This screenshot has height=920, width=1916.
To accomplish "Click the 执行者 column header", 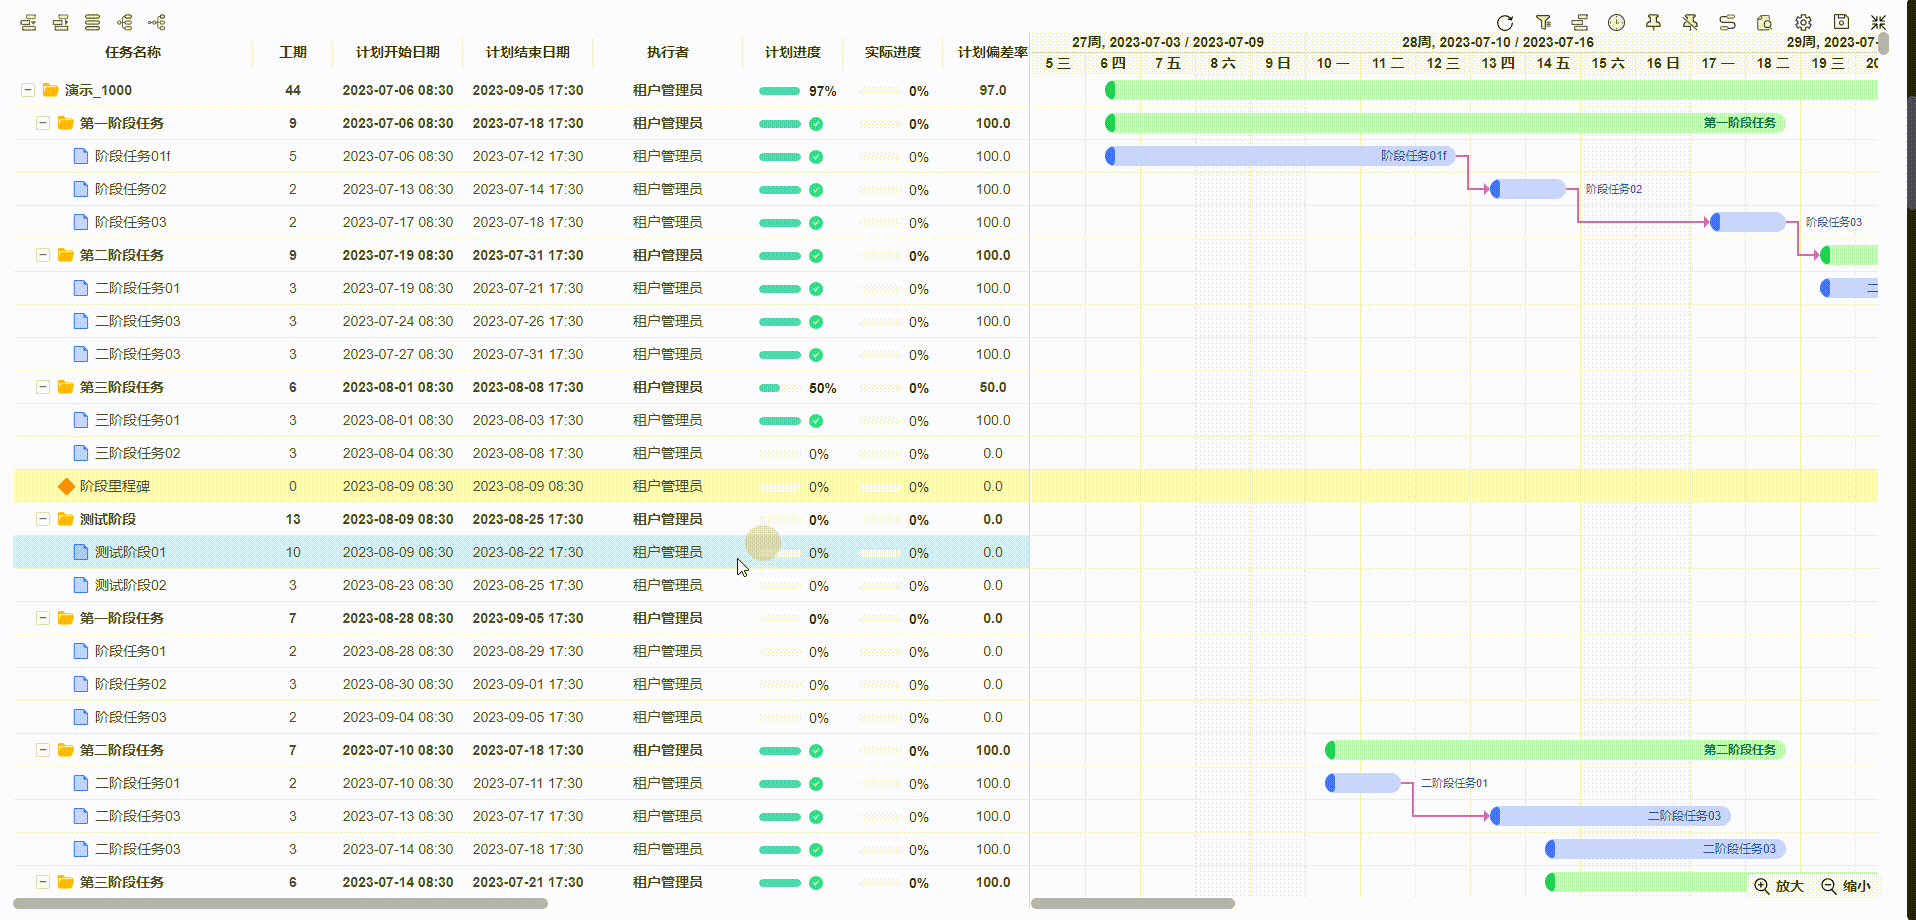I will click(667, 52).
